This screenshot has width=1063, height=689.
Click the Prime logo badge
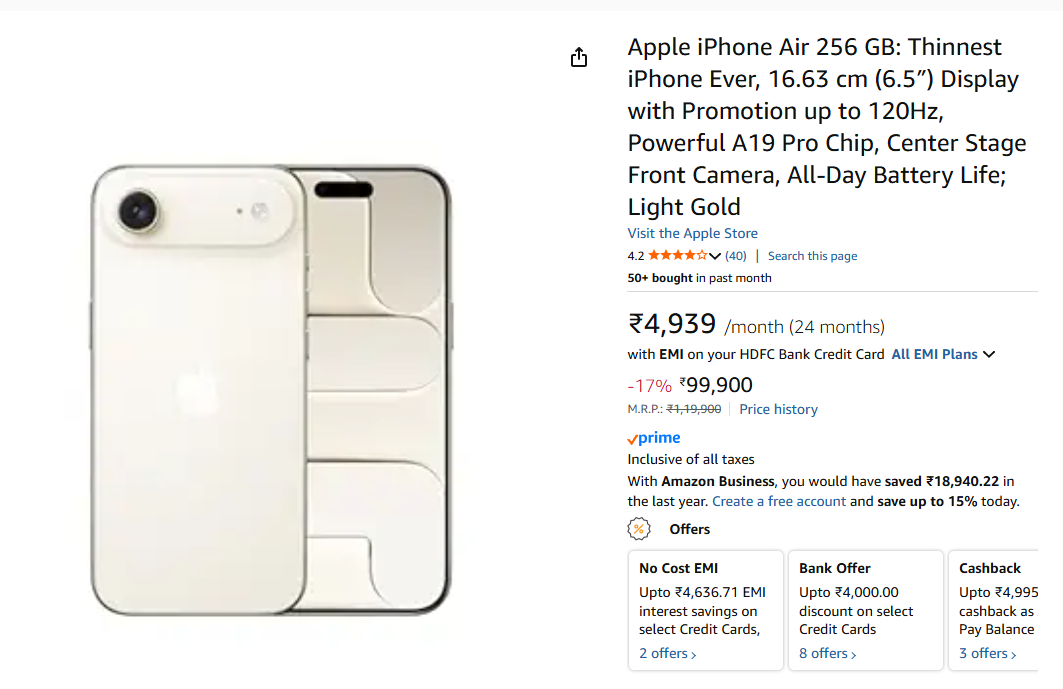(654, 438)
